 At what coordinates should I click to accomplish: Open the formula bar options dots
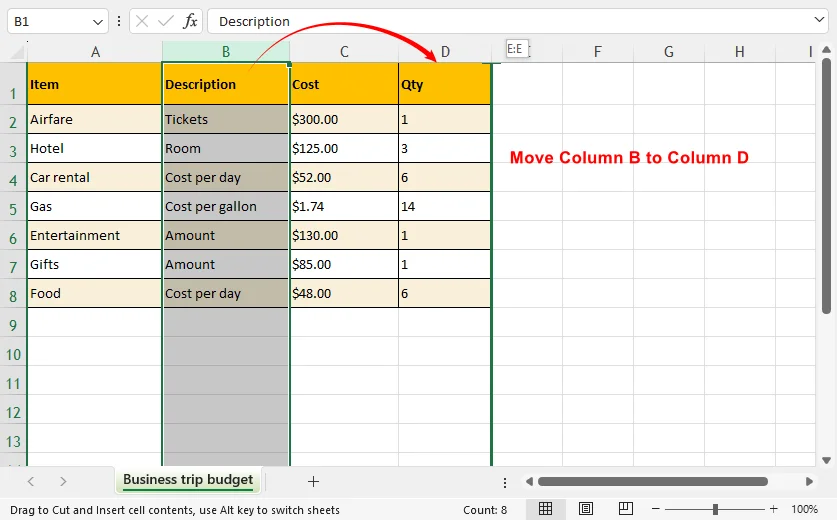click(x=119, y=21)
